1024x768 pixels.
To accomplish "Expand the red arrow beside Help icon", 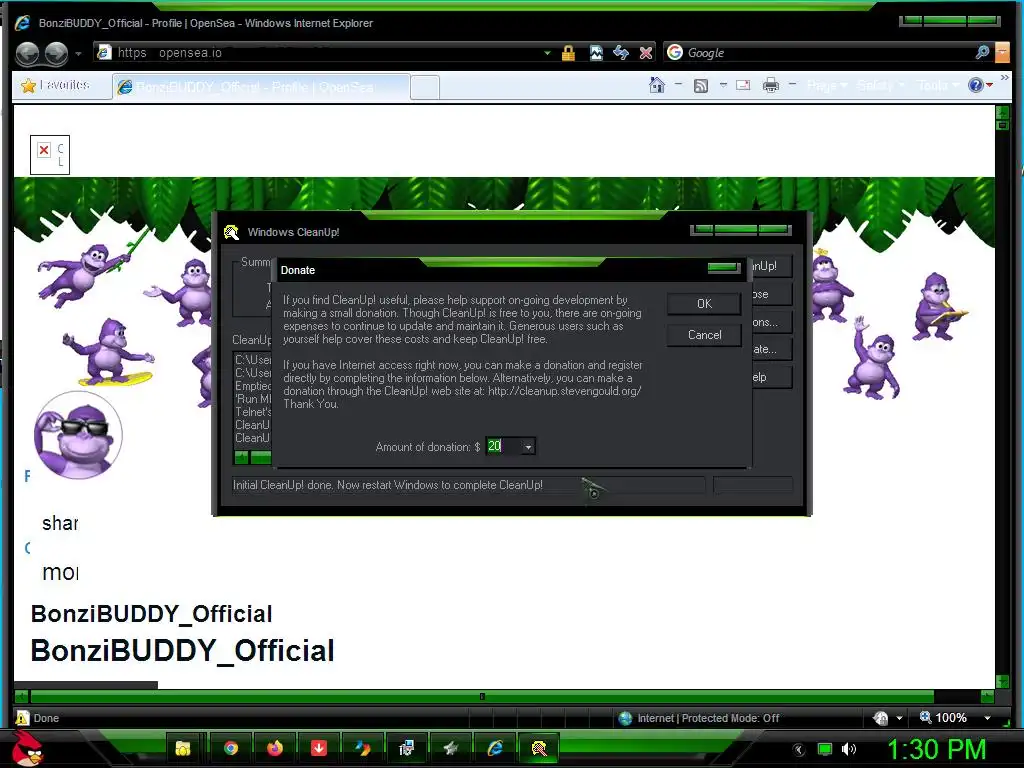I will click(990, 86).
